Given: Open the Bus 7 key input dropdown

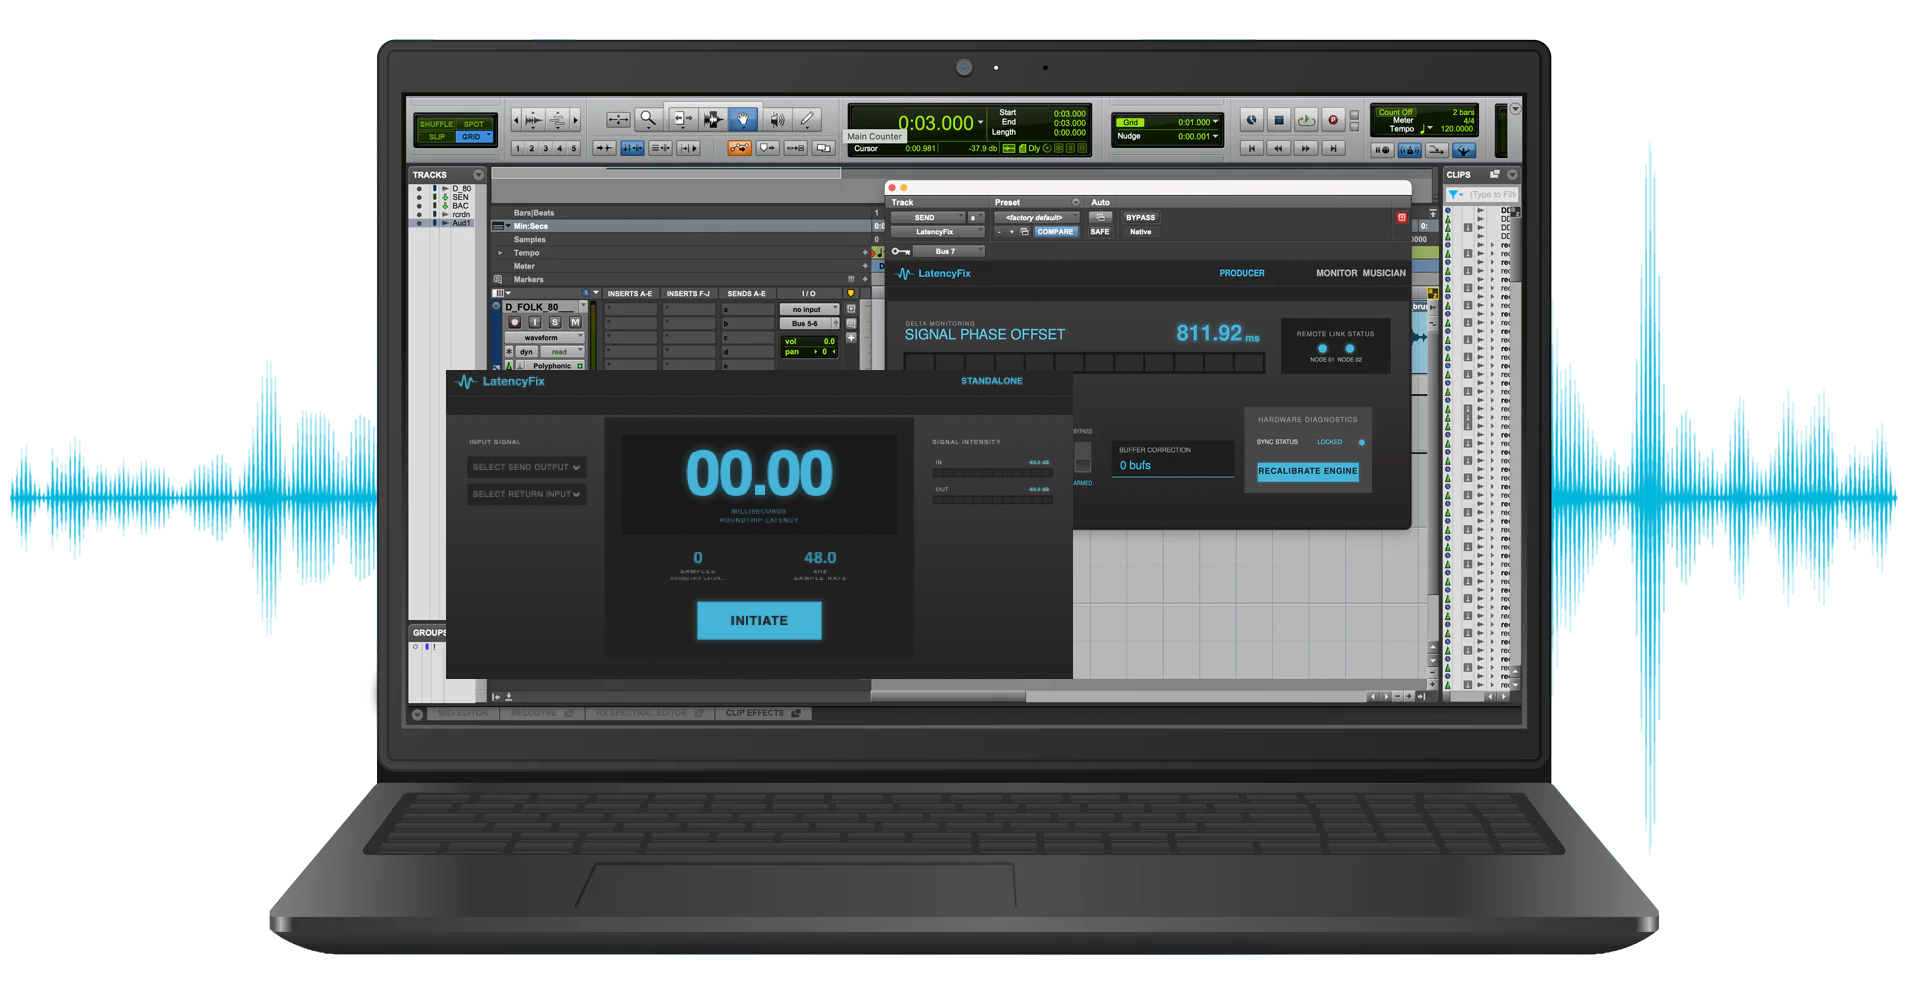Looking at the screenshot, I should click(949, 252).
